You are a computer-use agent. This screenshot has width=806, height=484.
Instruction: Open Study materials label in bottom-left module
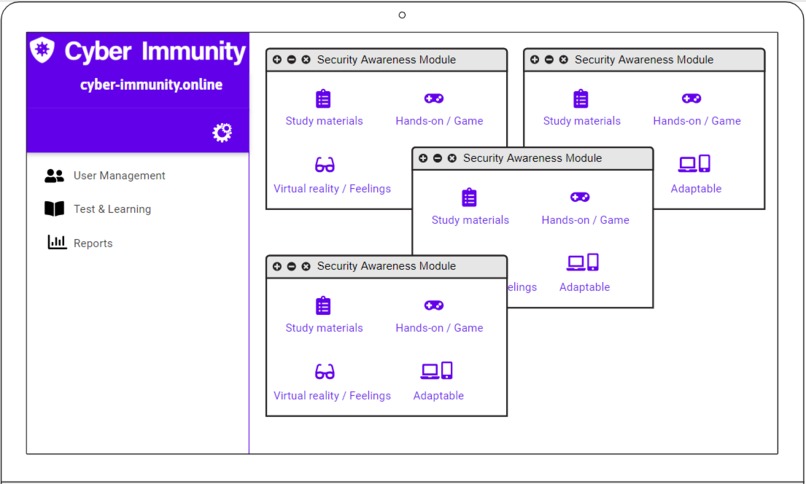(x=324, y=328)
